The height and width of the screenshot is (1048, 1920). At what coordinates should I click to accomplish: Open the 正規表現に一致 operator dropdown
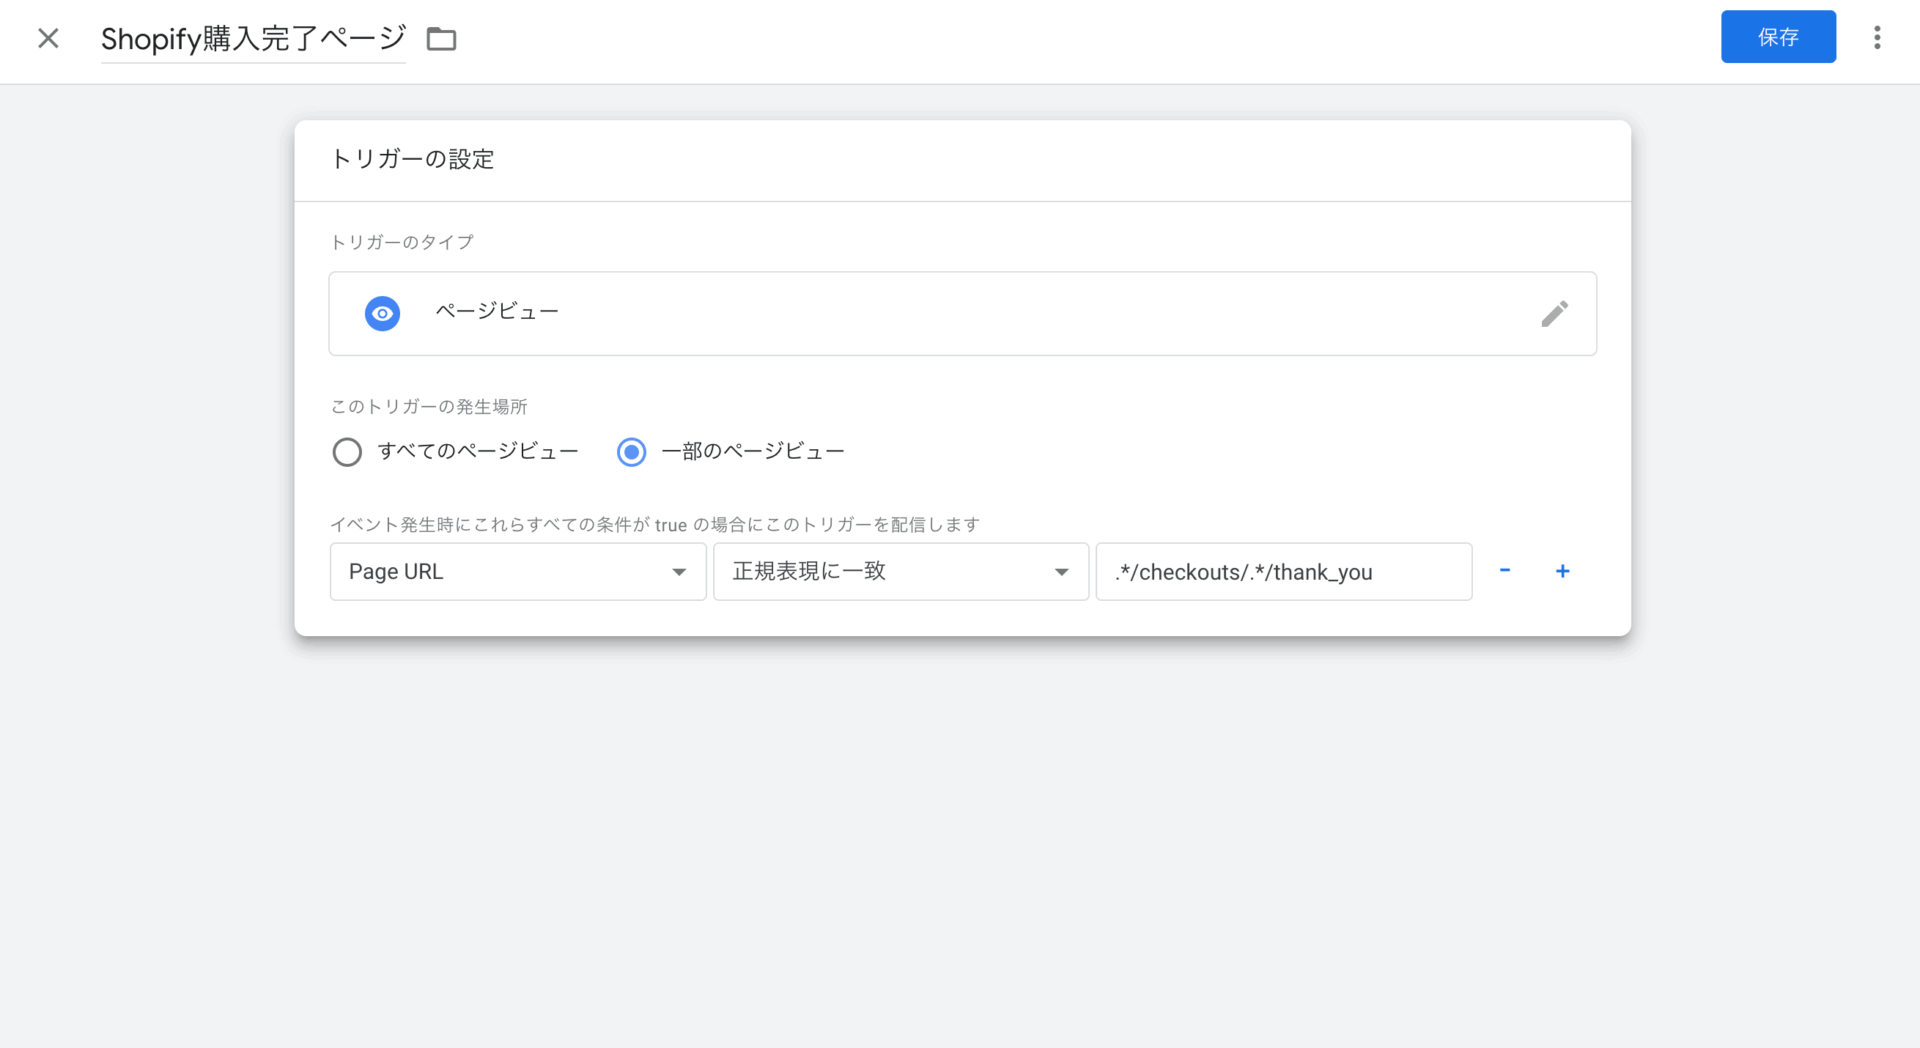click(901, 572)
